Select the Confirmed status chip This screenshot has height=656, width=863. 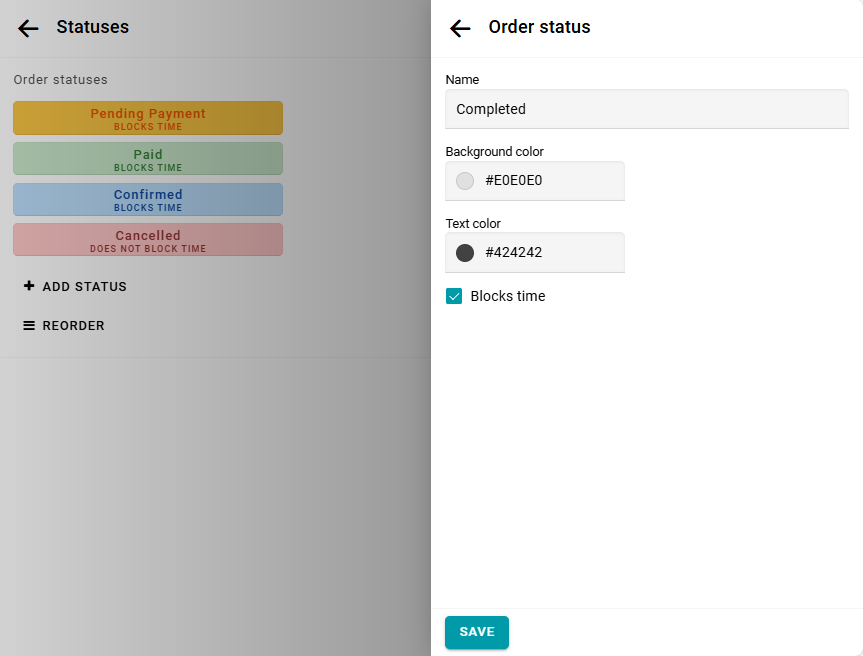point(148,199)
